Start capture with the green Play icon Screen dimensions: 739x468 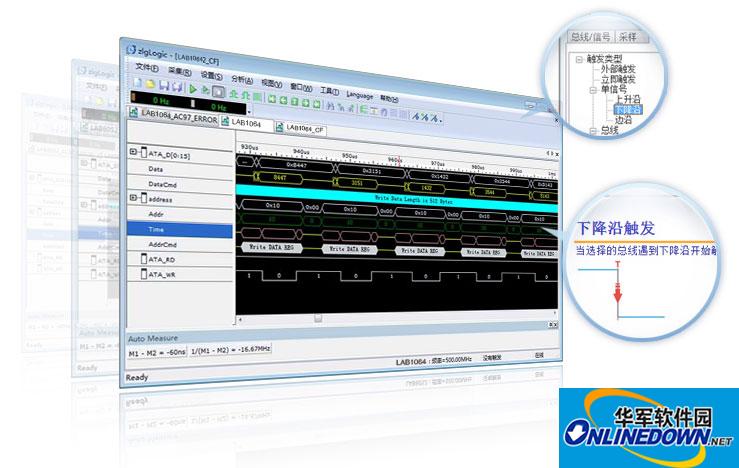coord(193,89)
